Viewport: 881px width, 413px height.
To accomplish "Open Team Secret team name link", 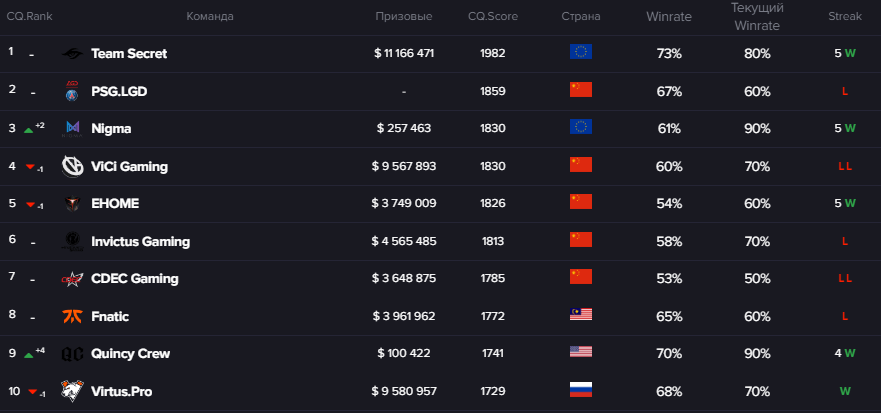I will [129, 54].
